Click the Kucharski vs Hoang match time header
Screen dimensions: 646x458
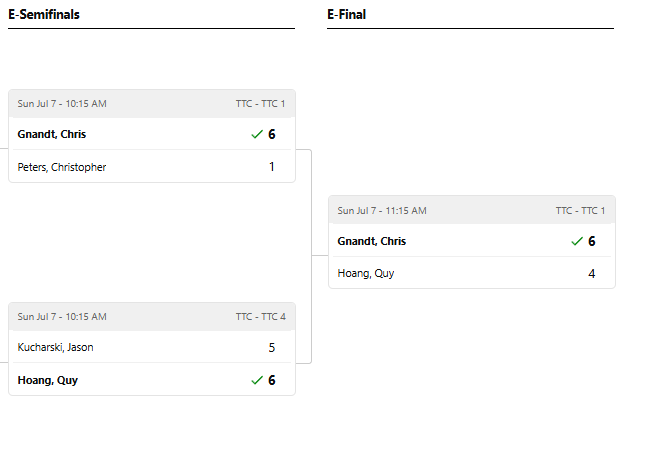point(62,316)
